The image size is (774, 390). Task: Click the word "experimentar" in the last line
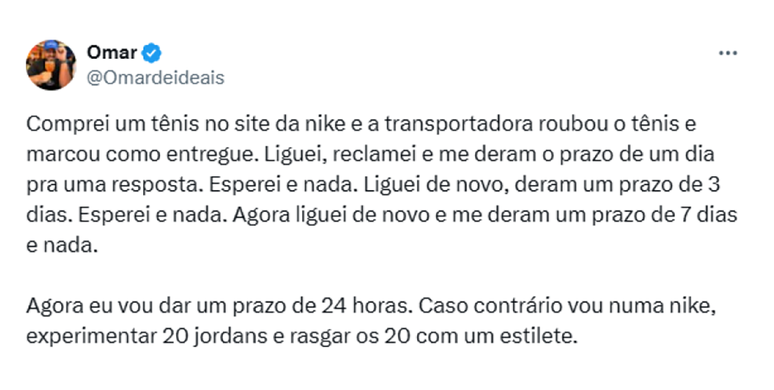91,337
